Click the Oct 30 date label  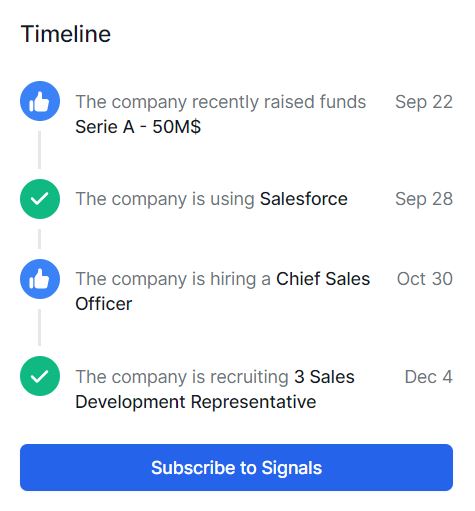point(425,279)
